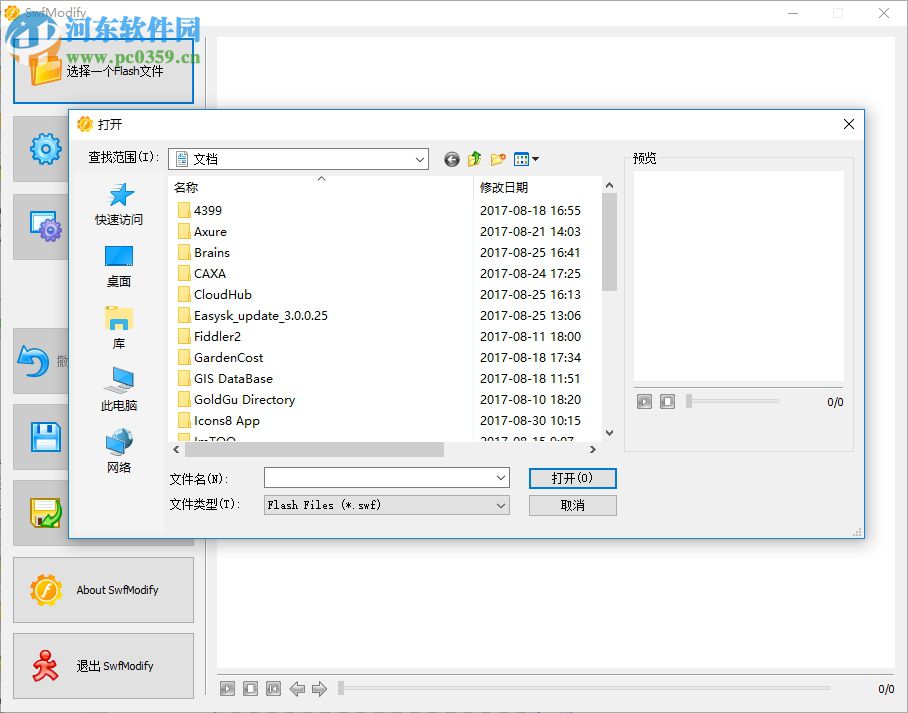
Task: Go up one folder level in the dialog
Action: coord(476,158)
